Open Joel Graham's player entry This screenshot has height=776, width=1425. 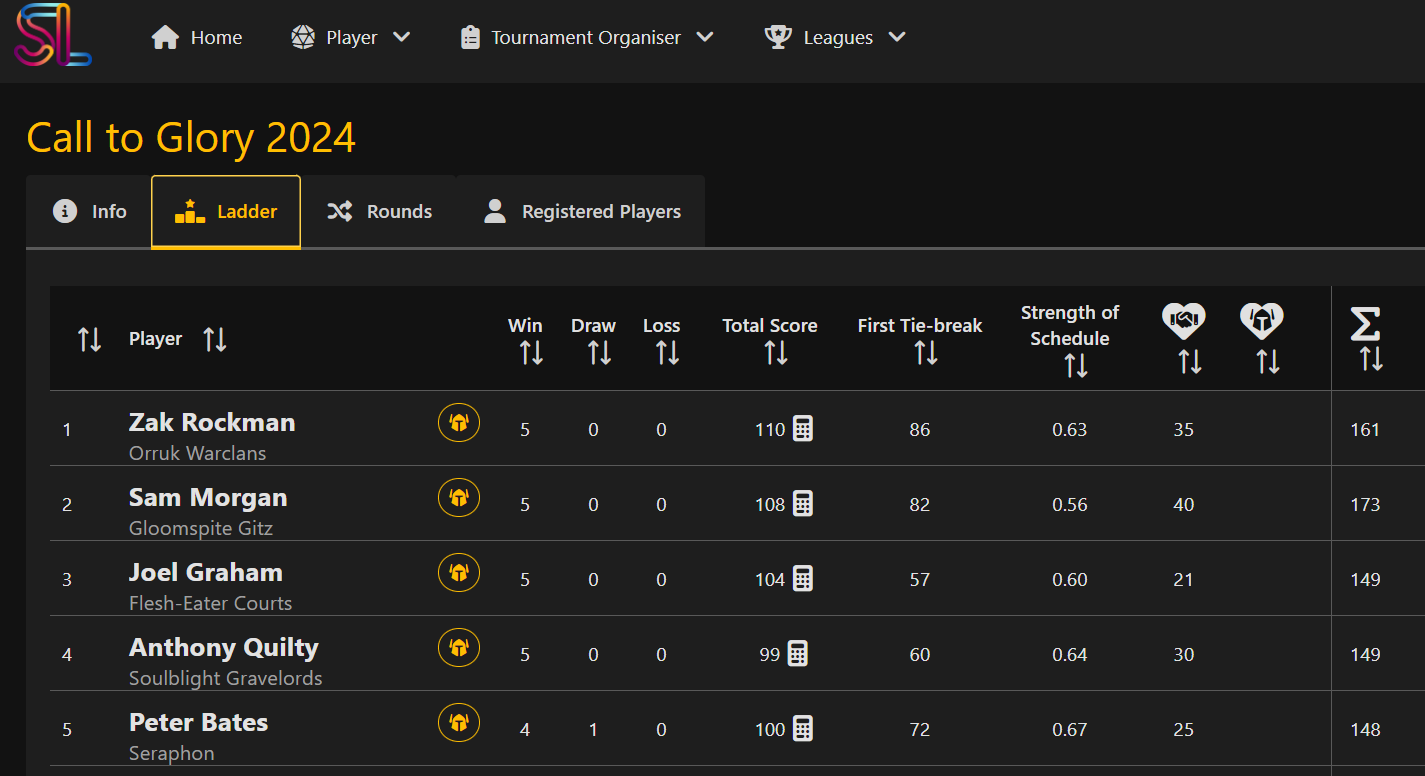point(206,573)
